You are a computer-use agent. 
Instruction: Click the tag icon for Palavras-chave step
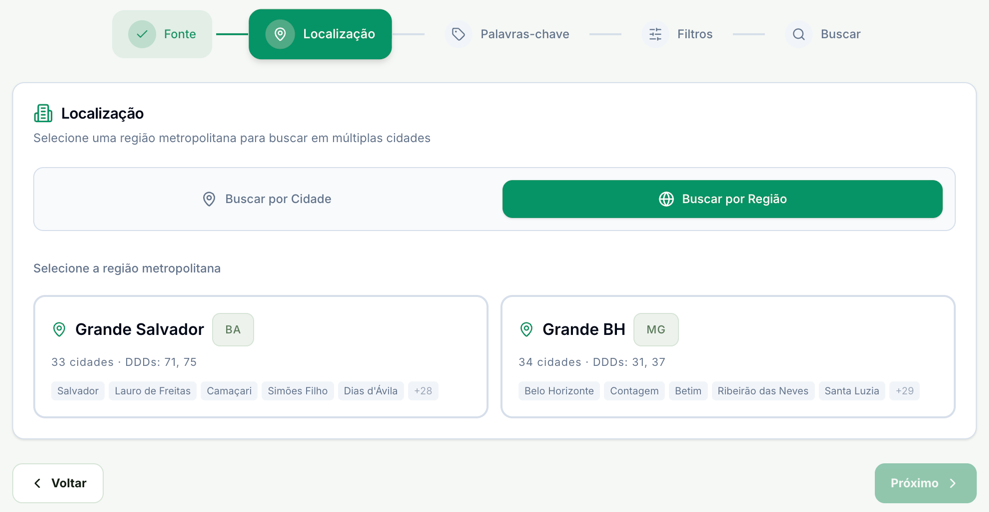[x=459, y=34]
